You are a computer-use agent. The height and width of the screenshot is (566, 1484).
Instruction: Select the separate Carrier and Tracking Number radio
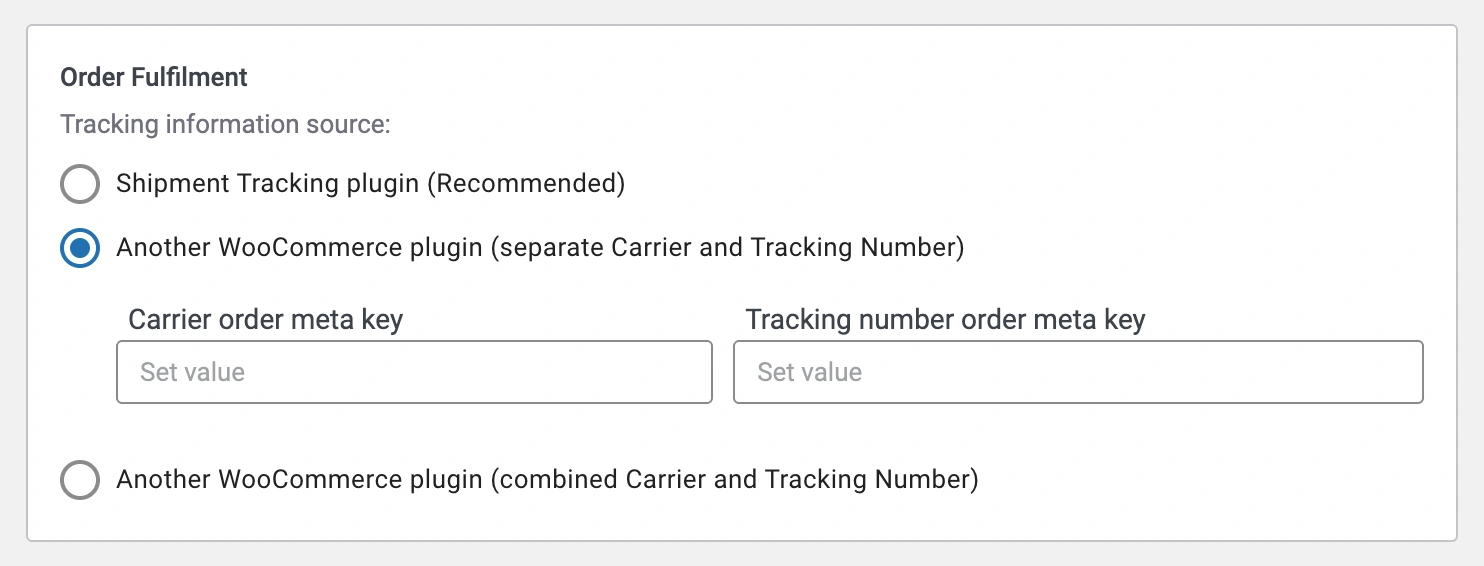coord(80,248)
